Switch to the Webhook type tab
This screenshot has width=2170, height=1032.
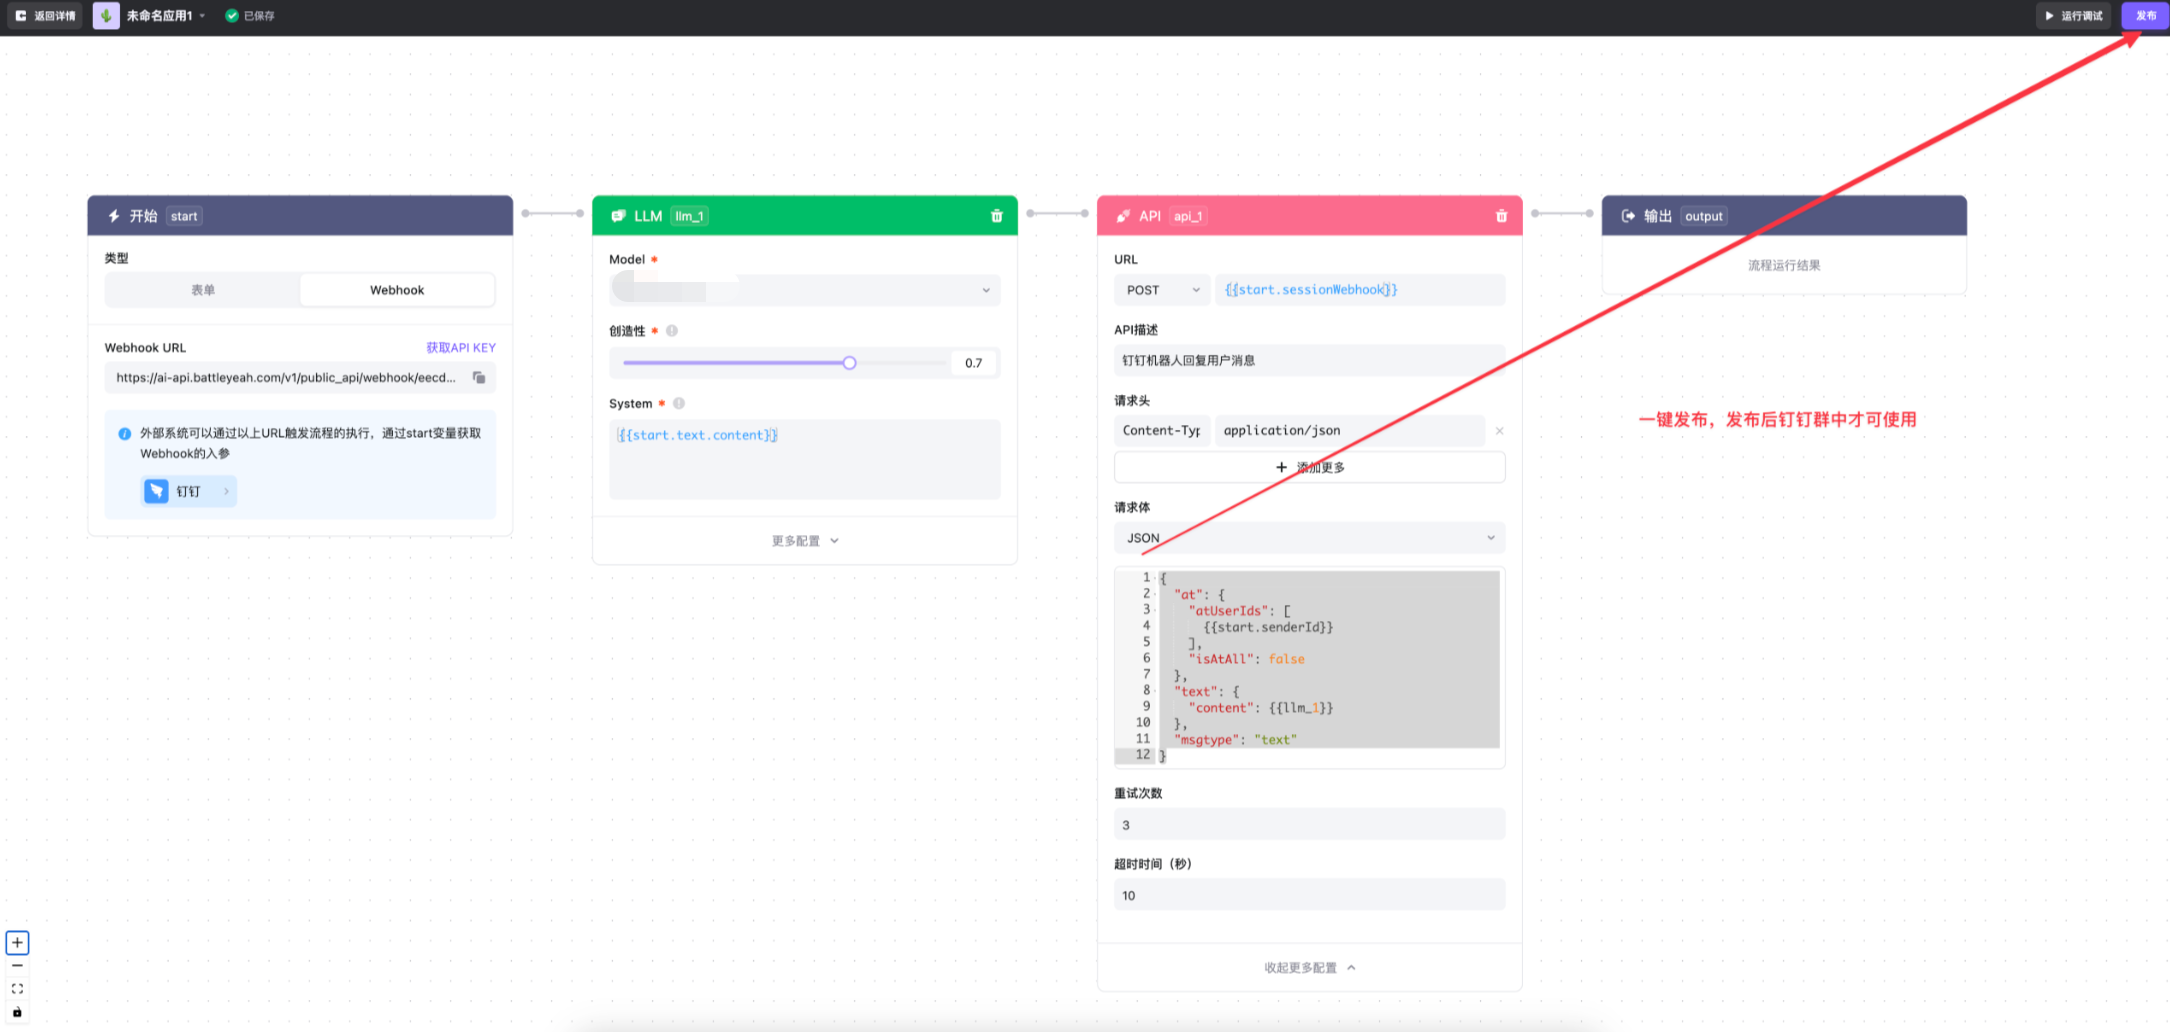(397, 290)
